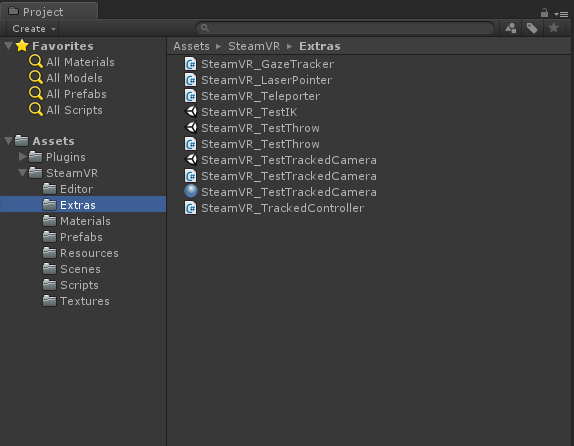
Task: Select the Project tab
Action: point(49,12)
